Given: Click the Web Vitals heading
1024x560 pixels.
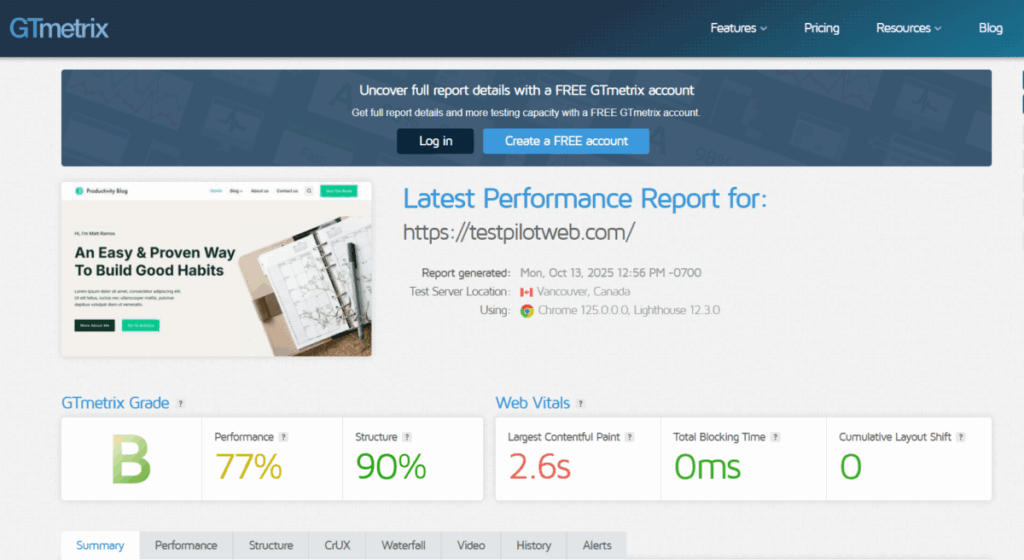Looking at the screenshot, I should (x=533, y=403).
